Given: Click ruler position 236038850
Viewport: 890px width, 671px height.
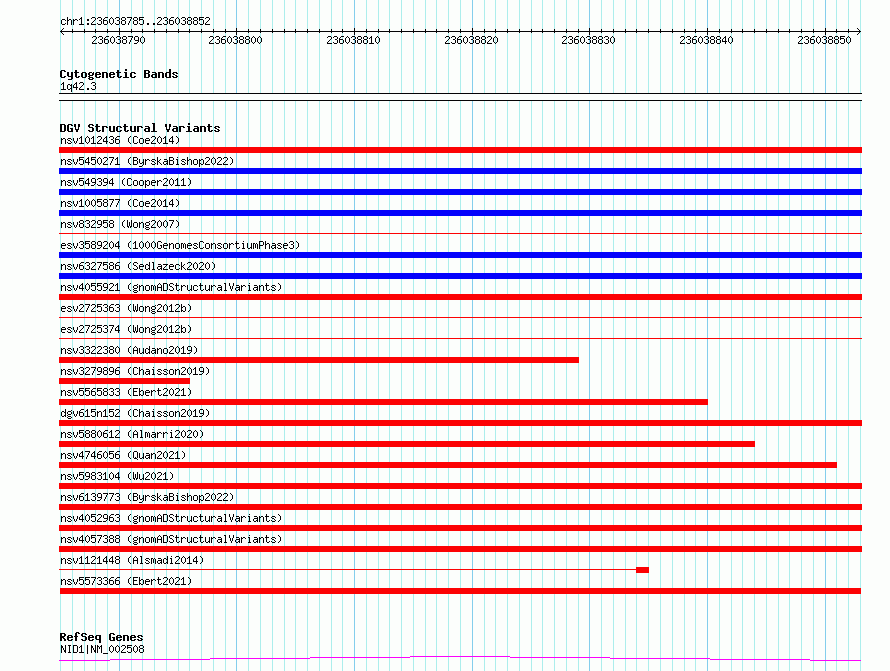Looking at the screenshot, I should click(825, 40).
